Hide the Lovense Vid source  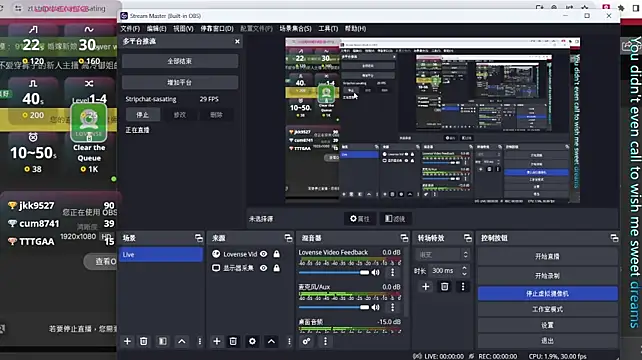coord(264,254)
